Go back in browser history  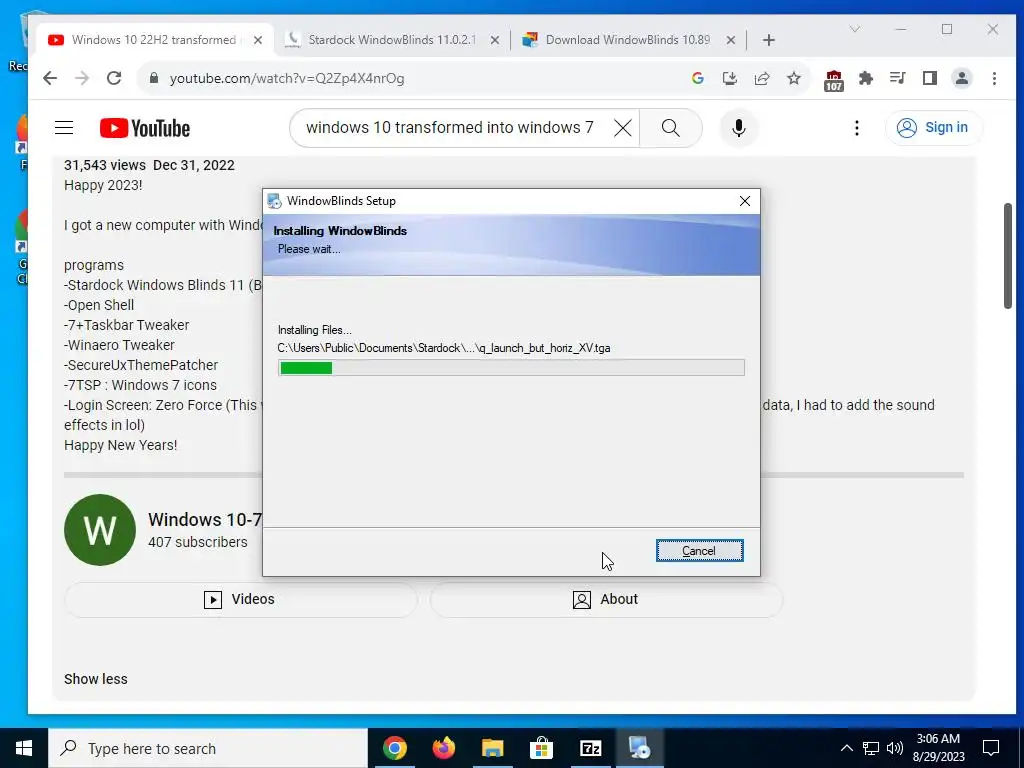[50, 78]
